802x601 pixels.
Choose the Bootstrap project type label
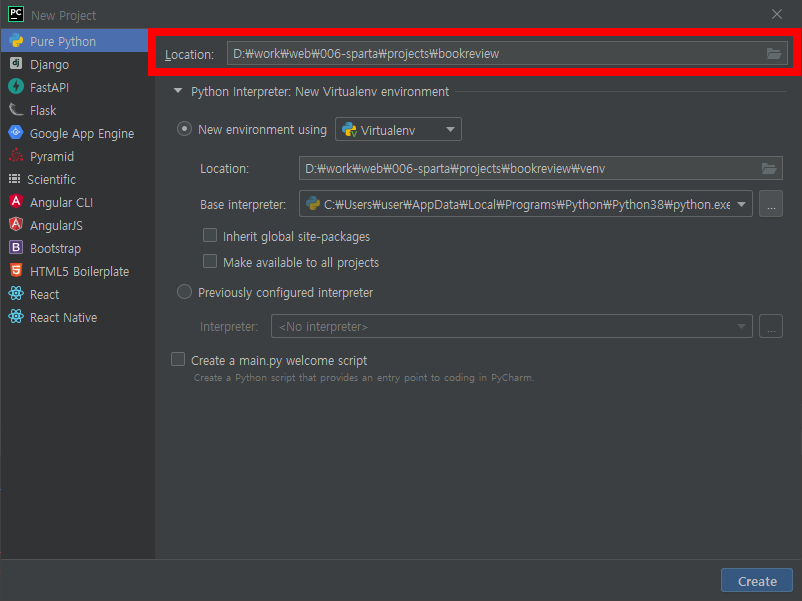[55, 249]
